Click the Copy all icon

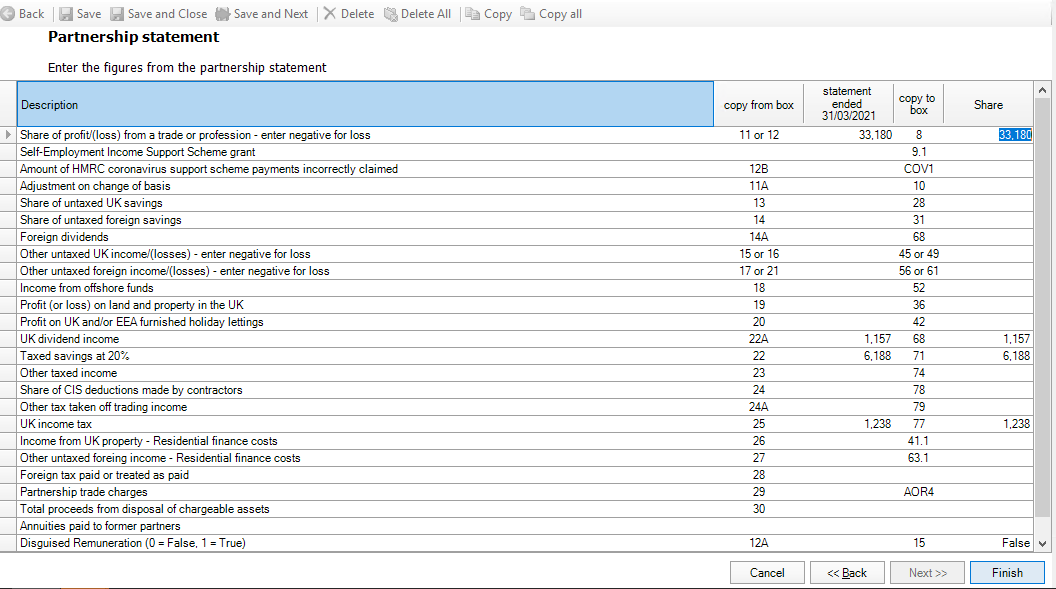point(528,13)
